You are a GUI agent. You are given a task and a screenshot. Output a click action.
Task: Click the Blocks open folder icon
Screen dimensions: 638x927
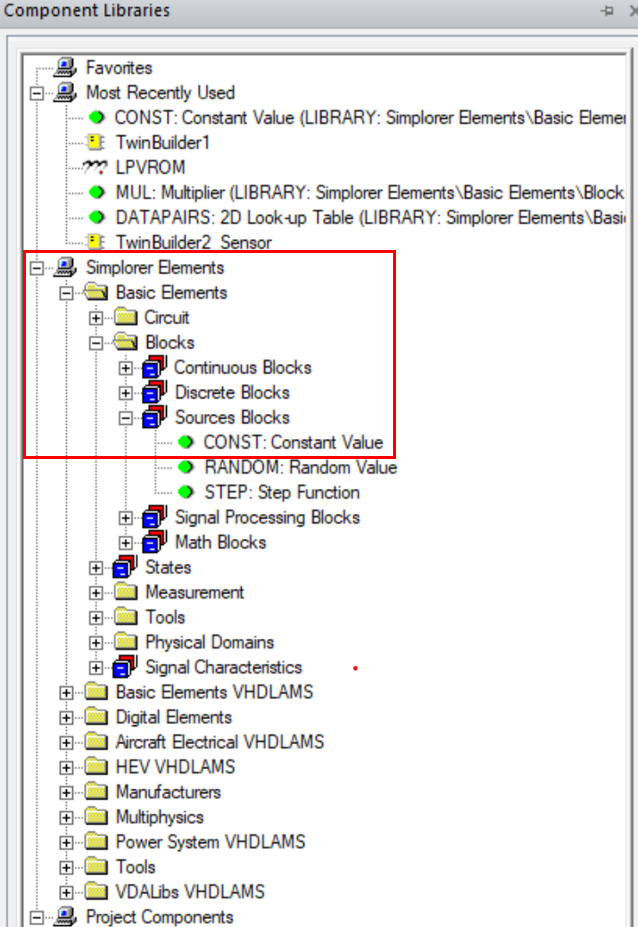(125, 342)
